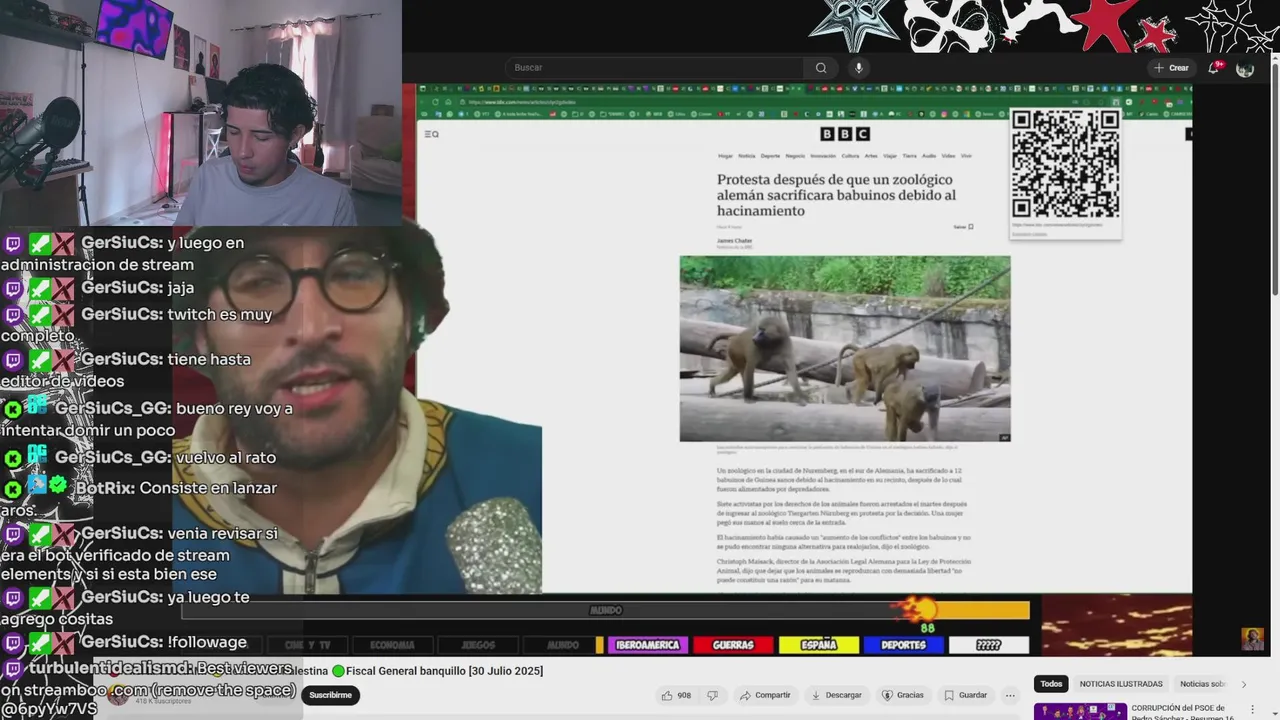Select the partially visible Noticias sob chip
1280x720 pixels.
[x=1203, y=684]
